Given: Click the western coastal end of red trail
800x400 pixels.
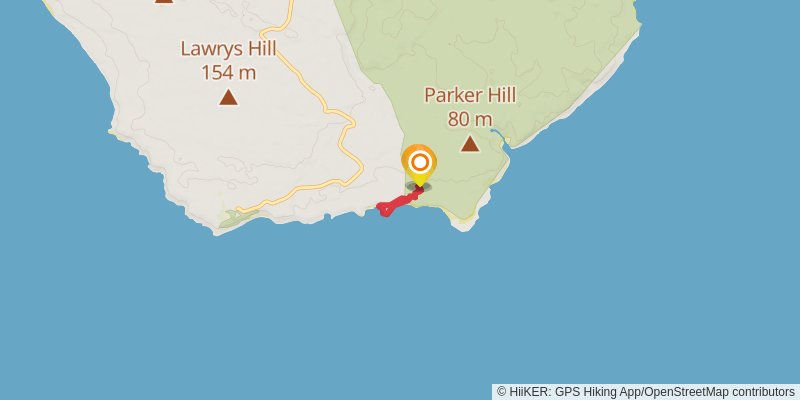Looking at the screenshot, I should pos(384,209).
